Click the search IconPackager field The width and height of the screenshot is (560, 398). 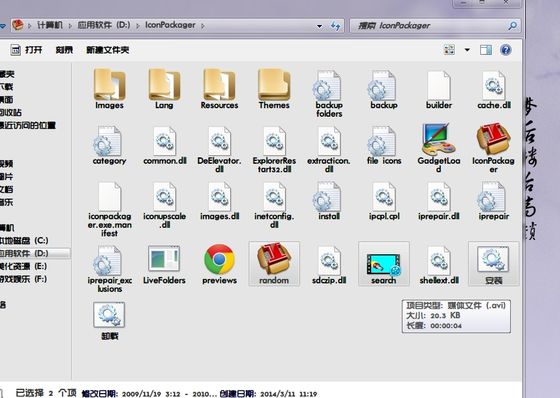tap(429, 25)
